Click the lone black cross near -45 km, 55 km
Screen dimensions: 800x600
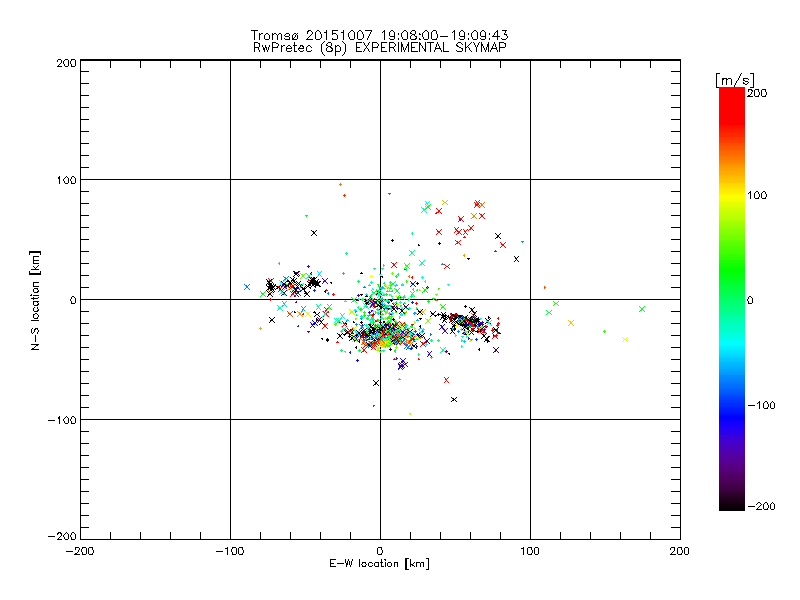[x=314, y=233]
